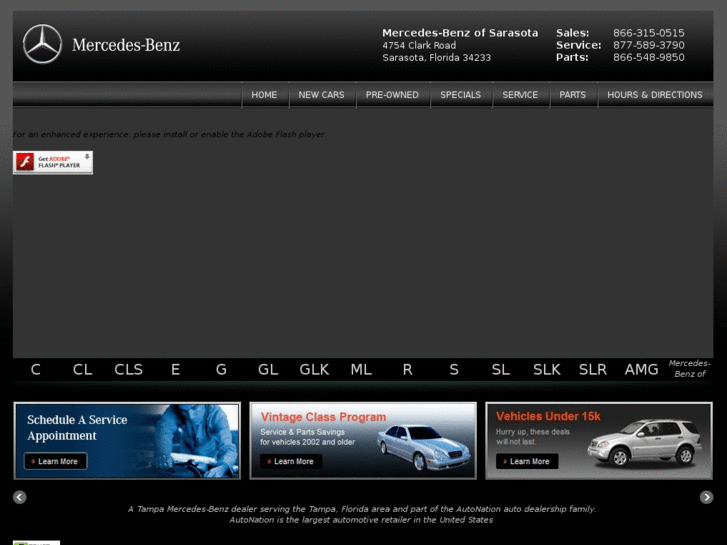Select the AMG model link
This screenshot has height=545, width=727.
[641, 370]
